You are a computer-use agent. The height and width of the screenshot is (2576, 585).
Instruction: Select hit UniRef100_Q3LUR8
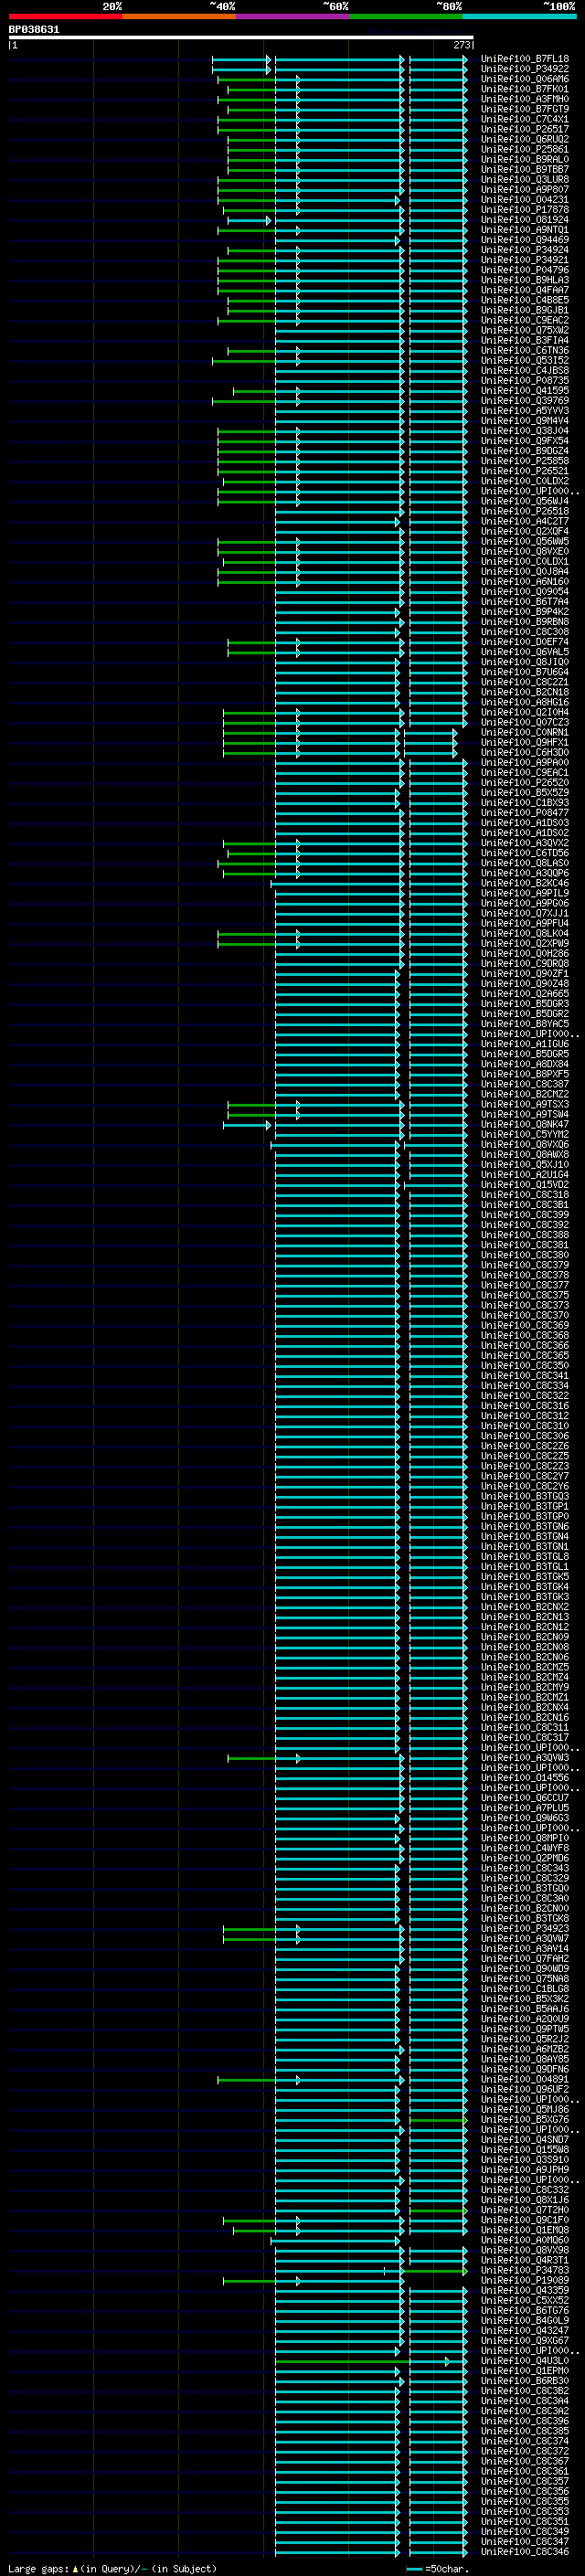(524, 179)
